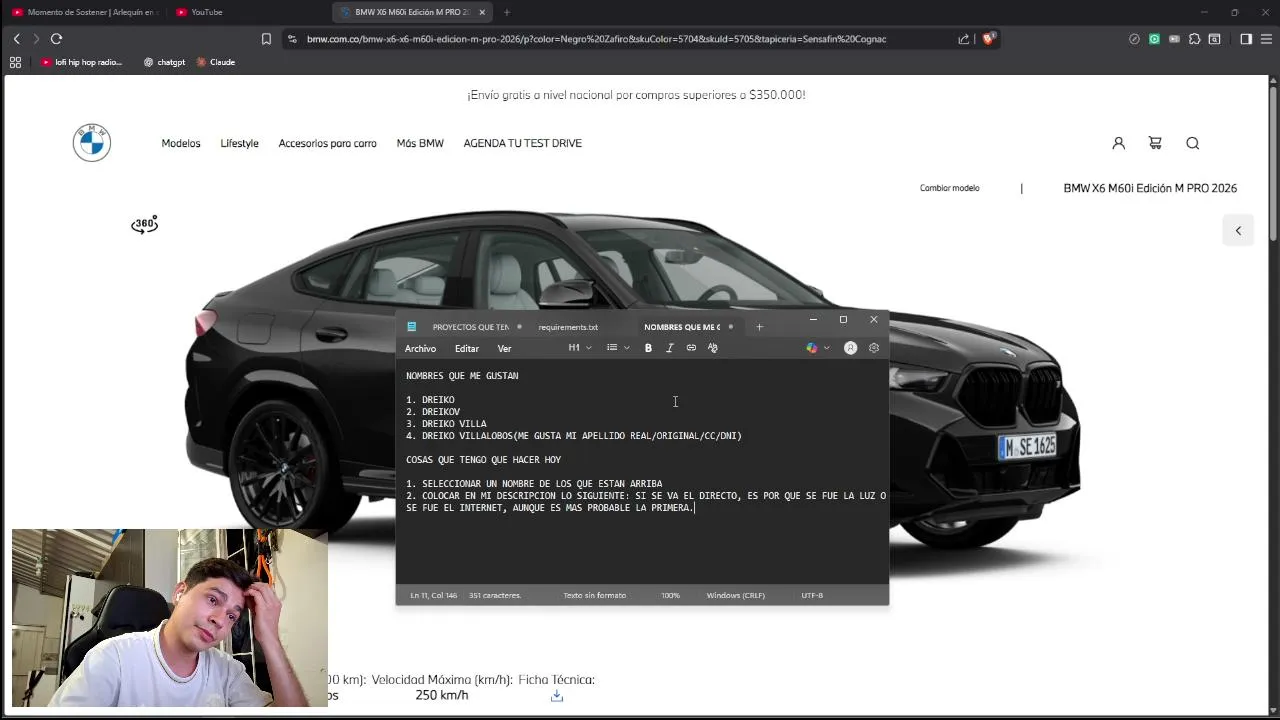The height and width of the screenshot is (720, 1280).
Task: Open zoom level 100% in Notepad status bar
Action: (670, 595)
